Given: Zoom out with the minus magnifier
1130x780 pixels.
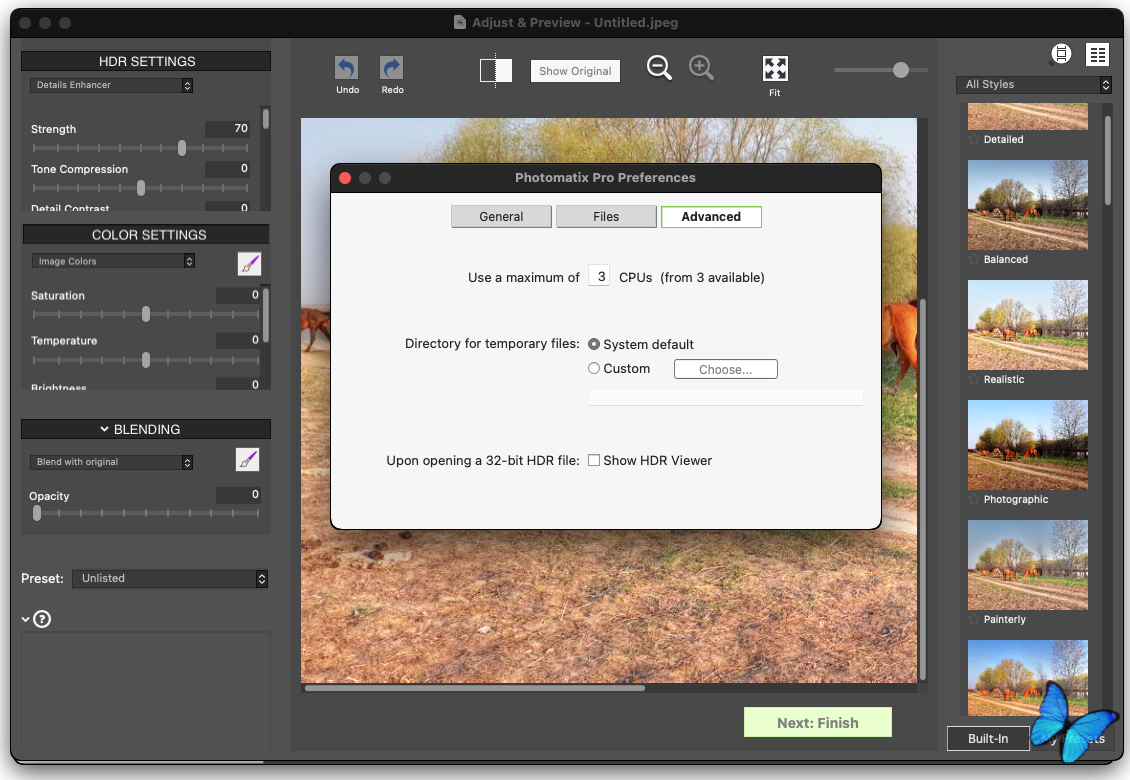Looking at the screenshot, I should pyautogui.click(x=659, y=68).
